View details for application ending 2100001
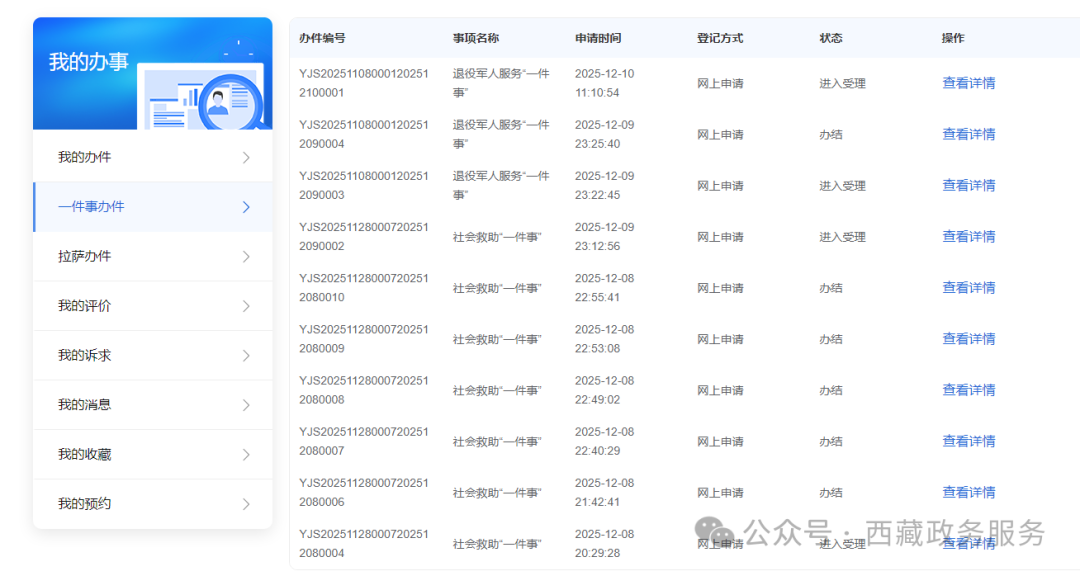The width and height of the screenshot is (1080, 576). (968, 83)
